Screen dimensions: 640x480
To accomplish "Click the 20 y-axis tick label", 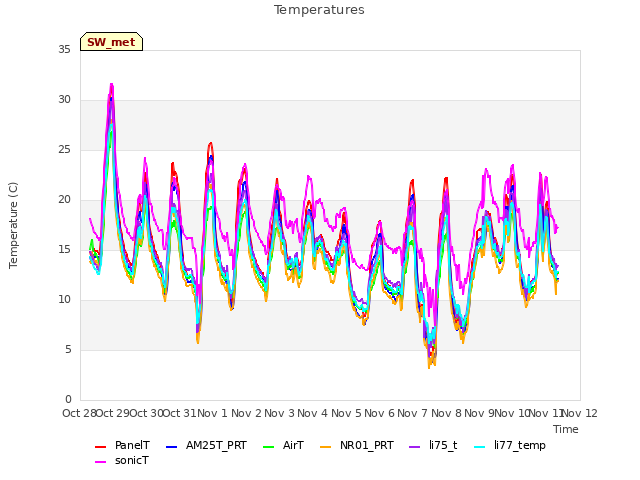I will 64,200.
